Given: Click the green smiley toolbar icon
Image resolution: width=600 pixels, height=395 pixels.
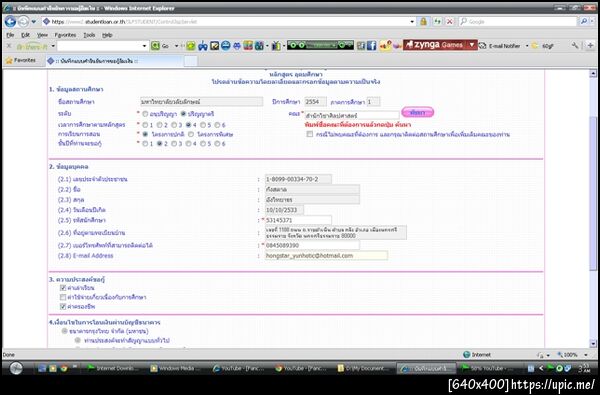Looking at the screenshot, I should [191, 46].
